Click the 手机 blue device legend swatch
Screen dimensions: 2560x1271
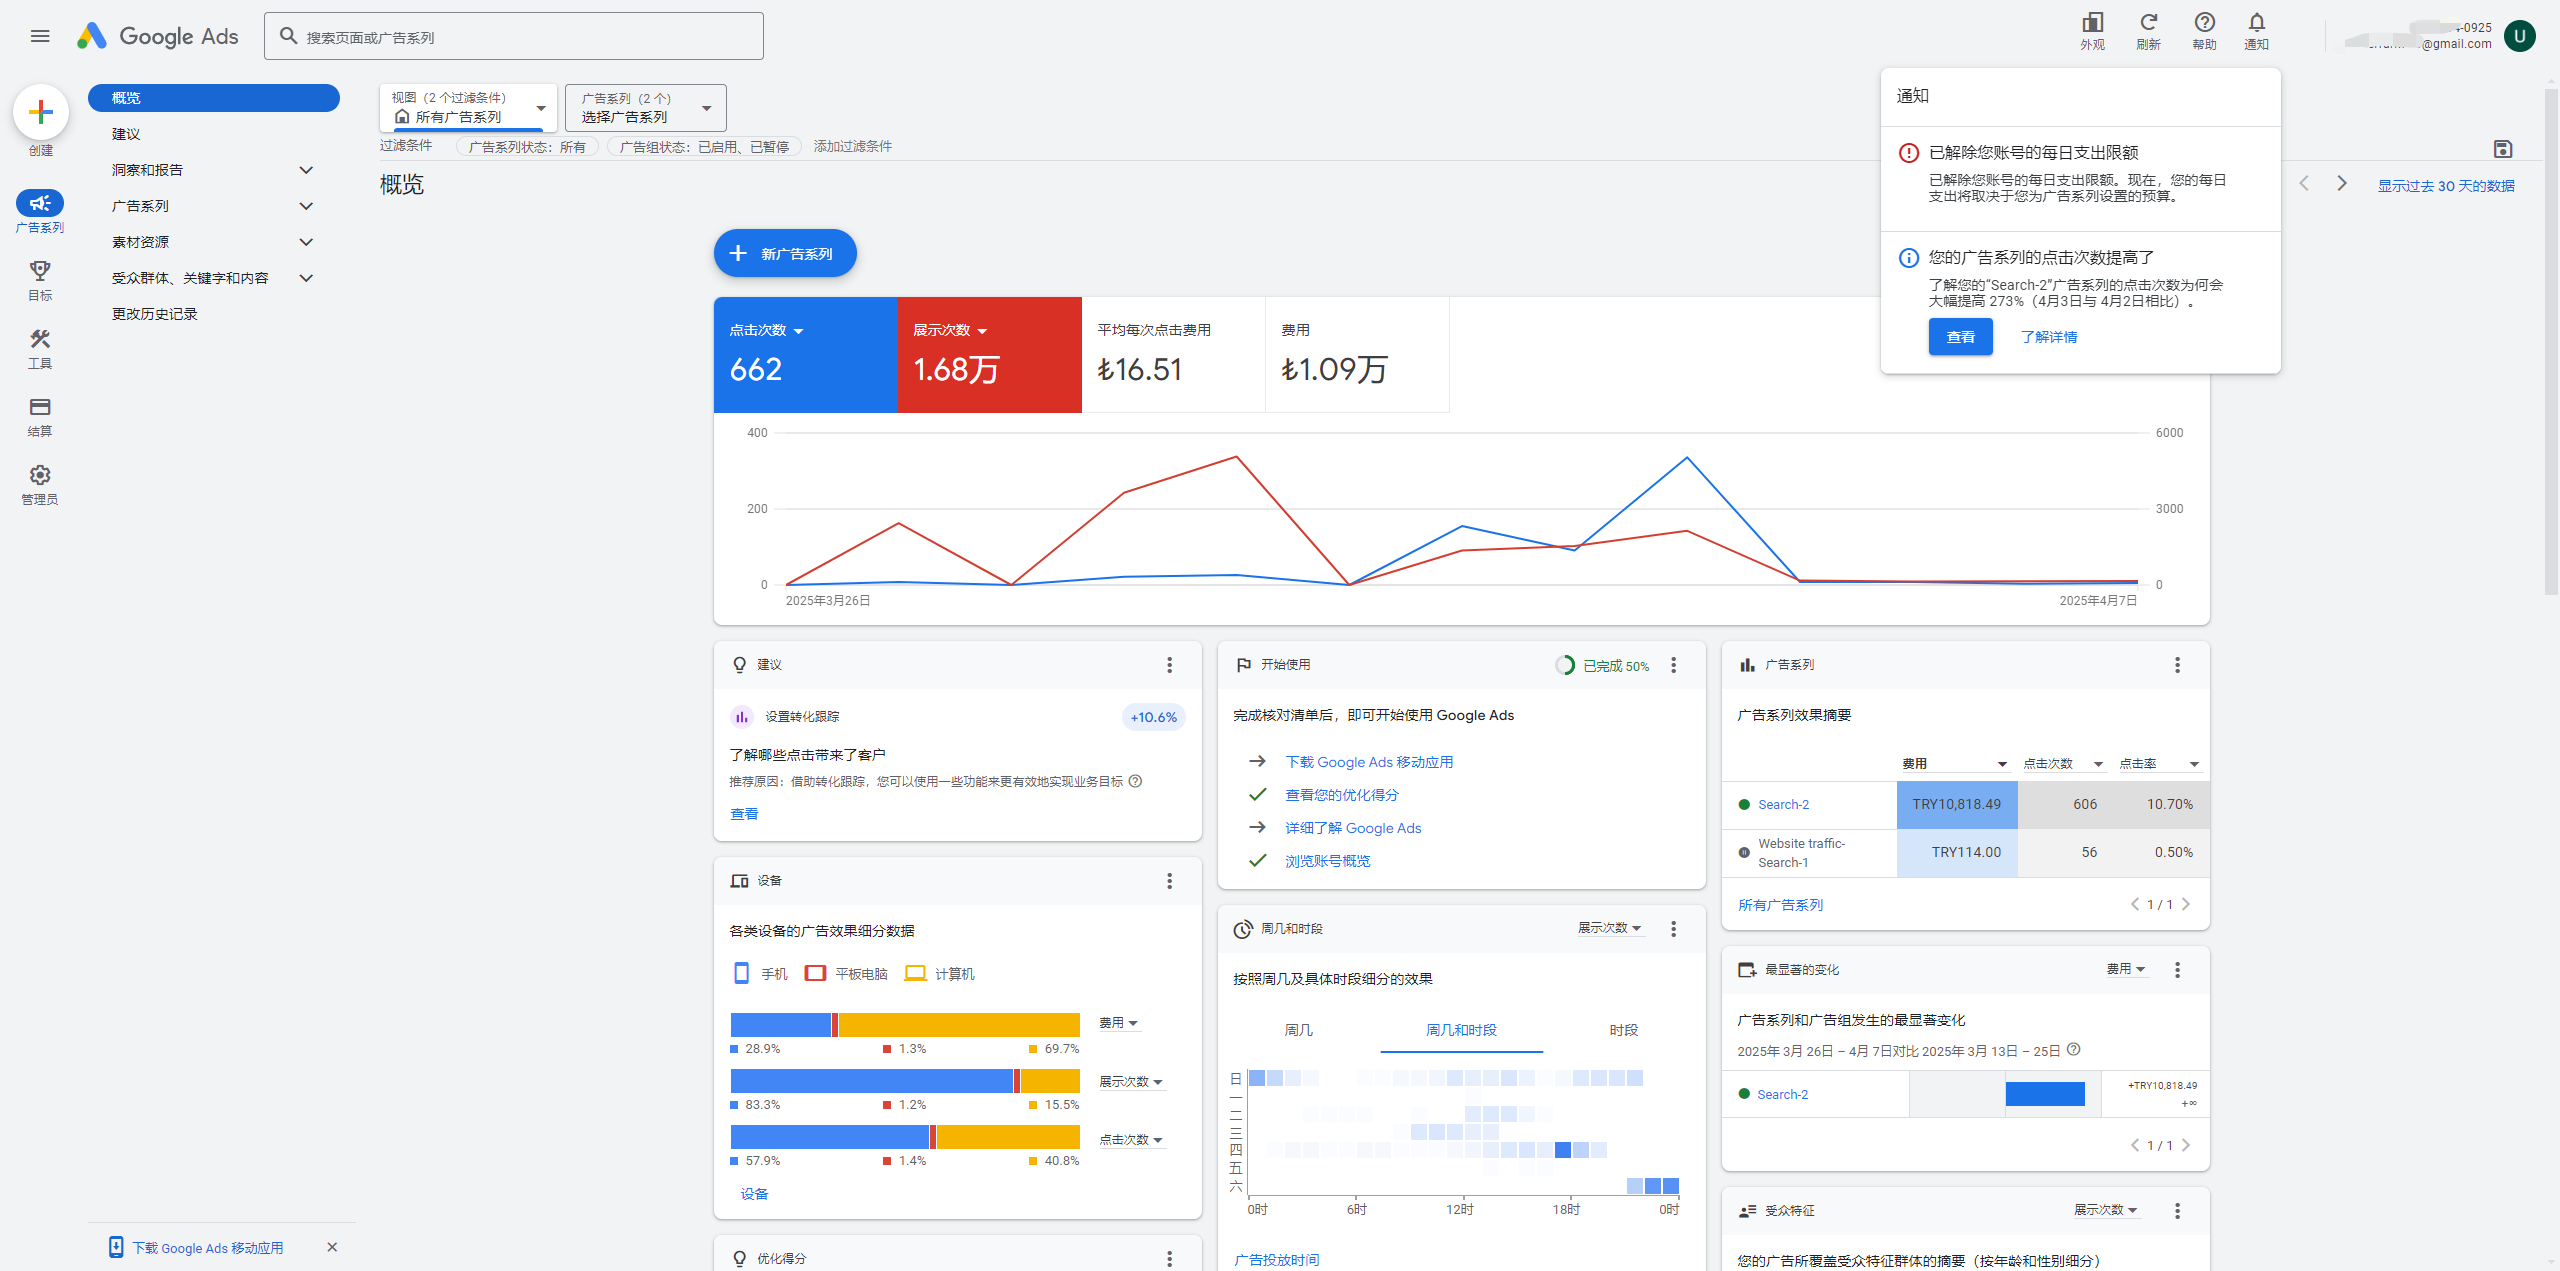(x=741, y=973)
